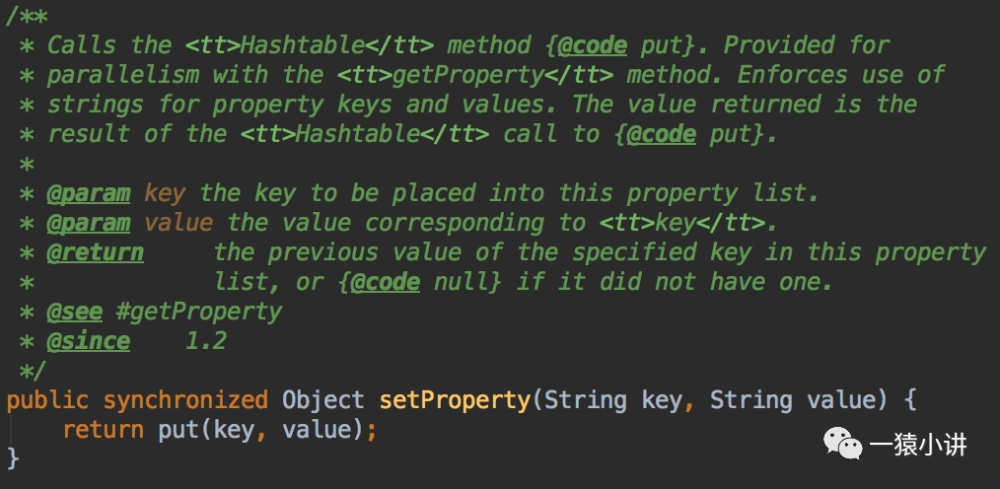Click the put method call

(x=178, y=431)
